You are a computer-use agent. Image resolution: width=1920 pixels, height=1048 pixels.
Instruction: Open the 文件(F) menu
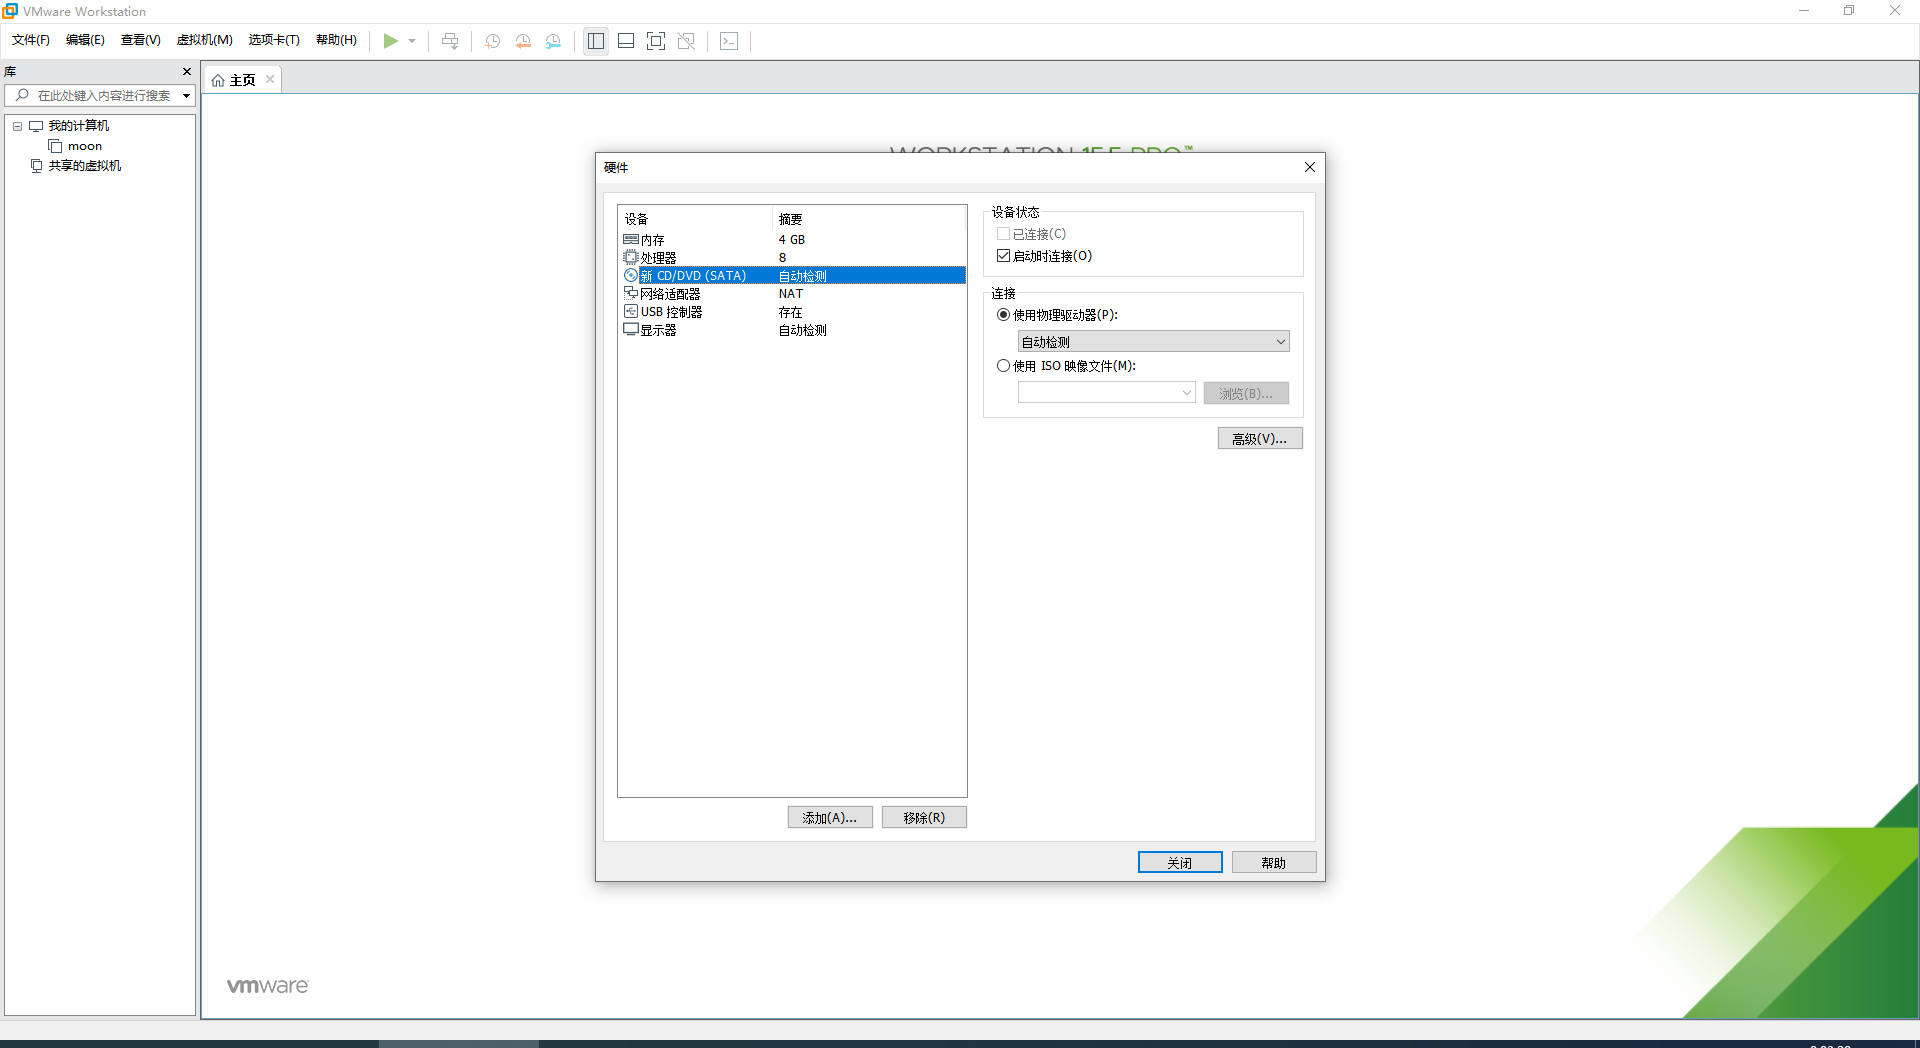[x=31, y=40]
